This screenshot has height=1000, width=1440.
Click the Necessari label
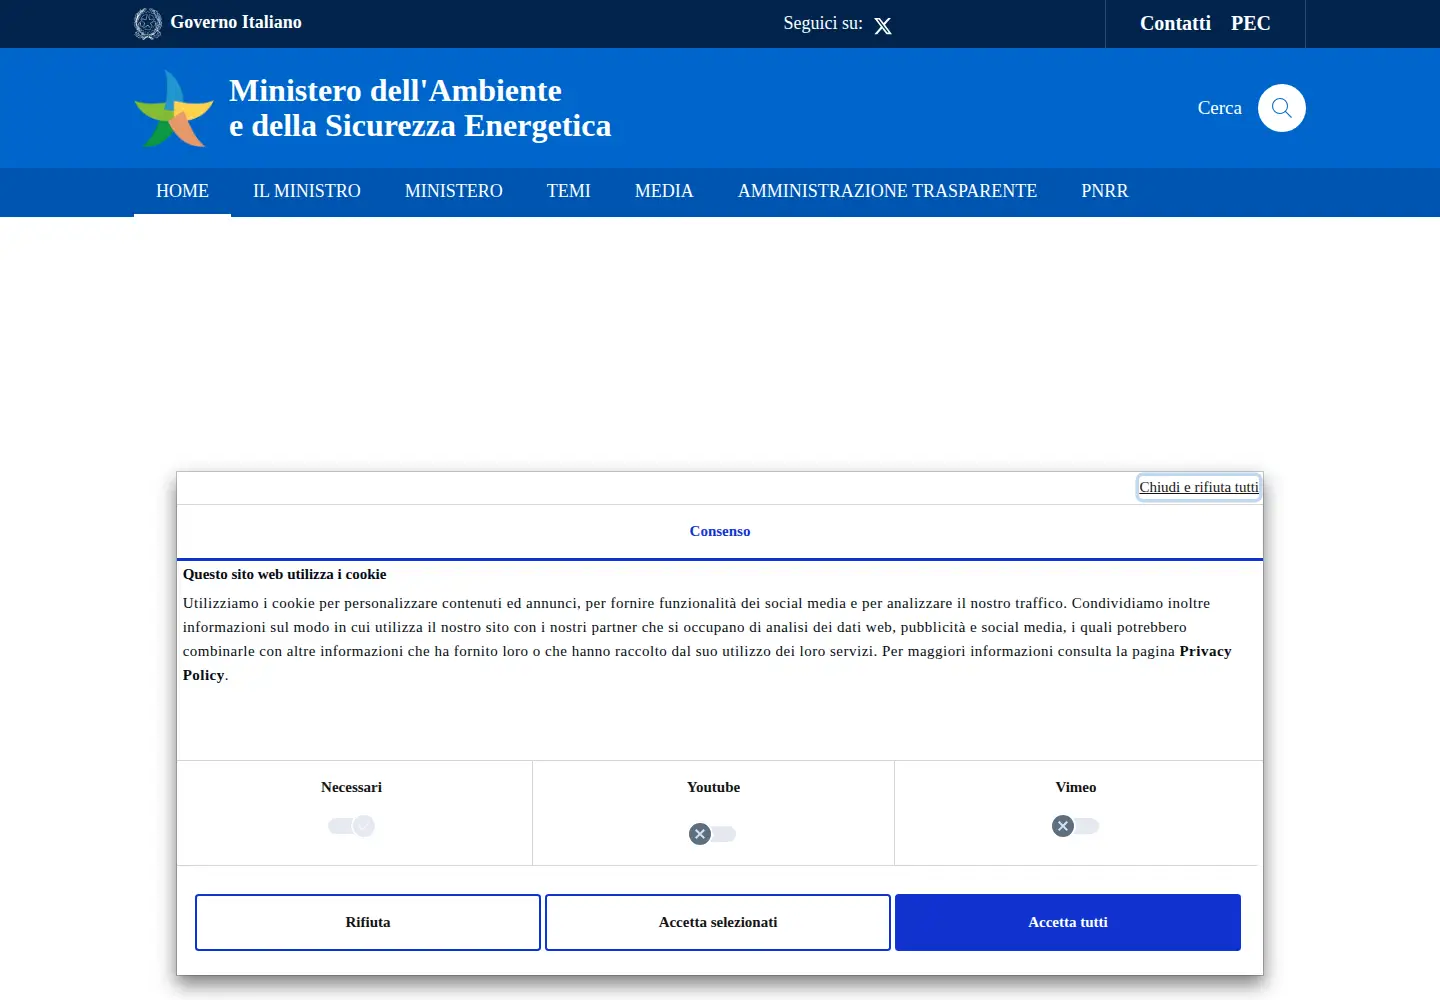(351, 787)
